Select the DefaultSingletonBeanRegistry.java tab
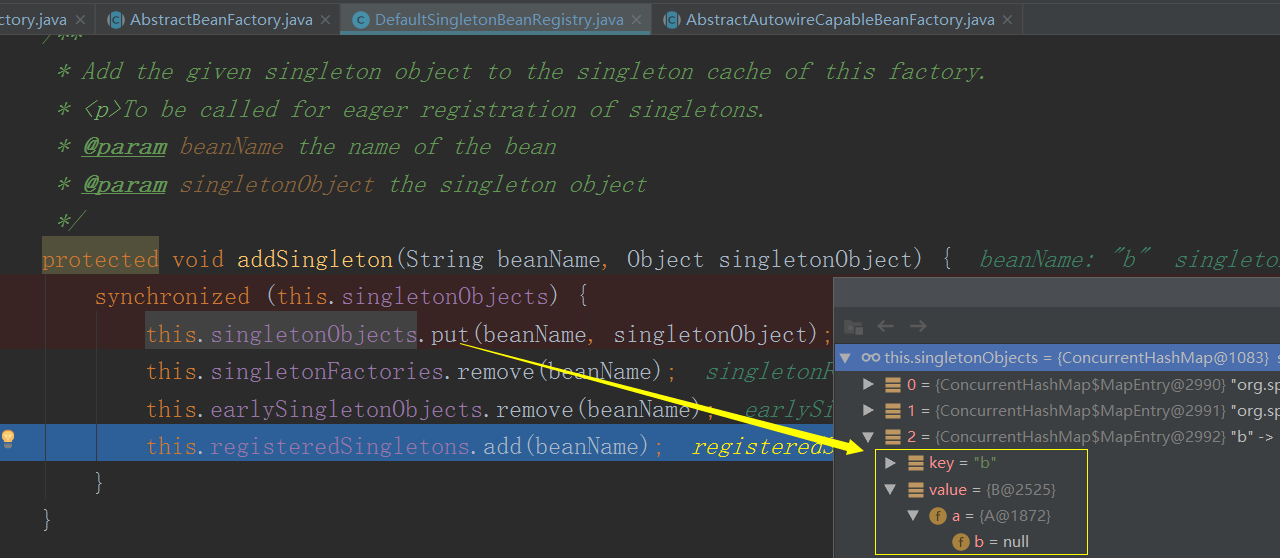The image size is (1280, 558). 494,19
